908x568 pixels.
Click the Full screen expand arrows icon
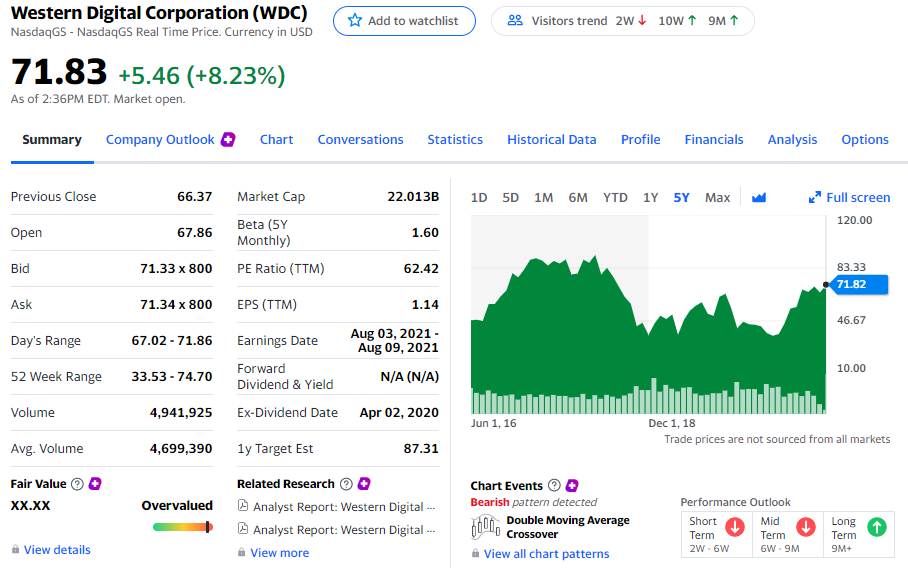point(815,197)
